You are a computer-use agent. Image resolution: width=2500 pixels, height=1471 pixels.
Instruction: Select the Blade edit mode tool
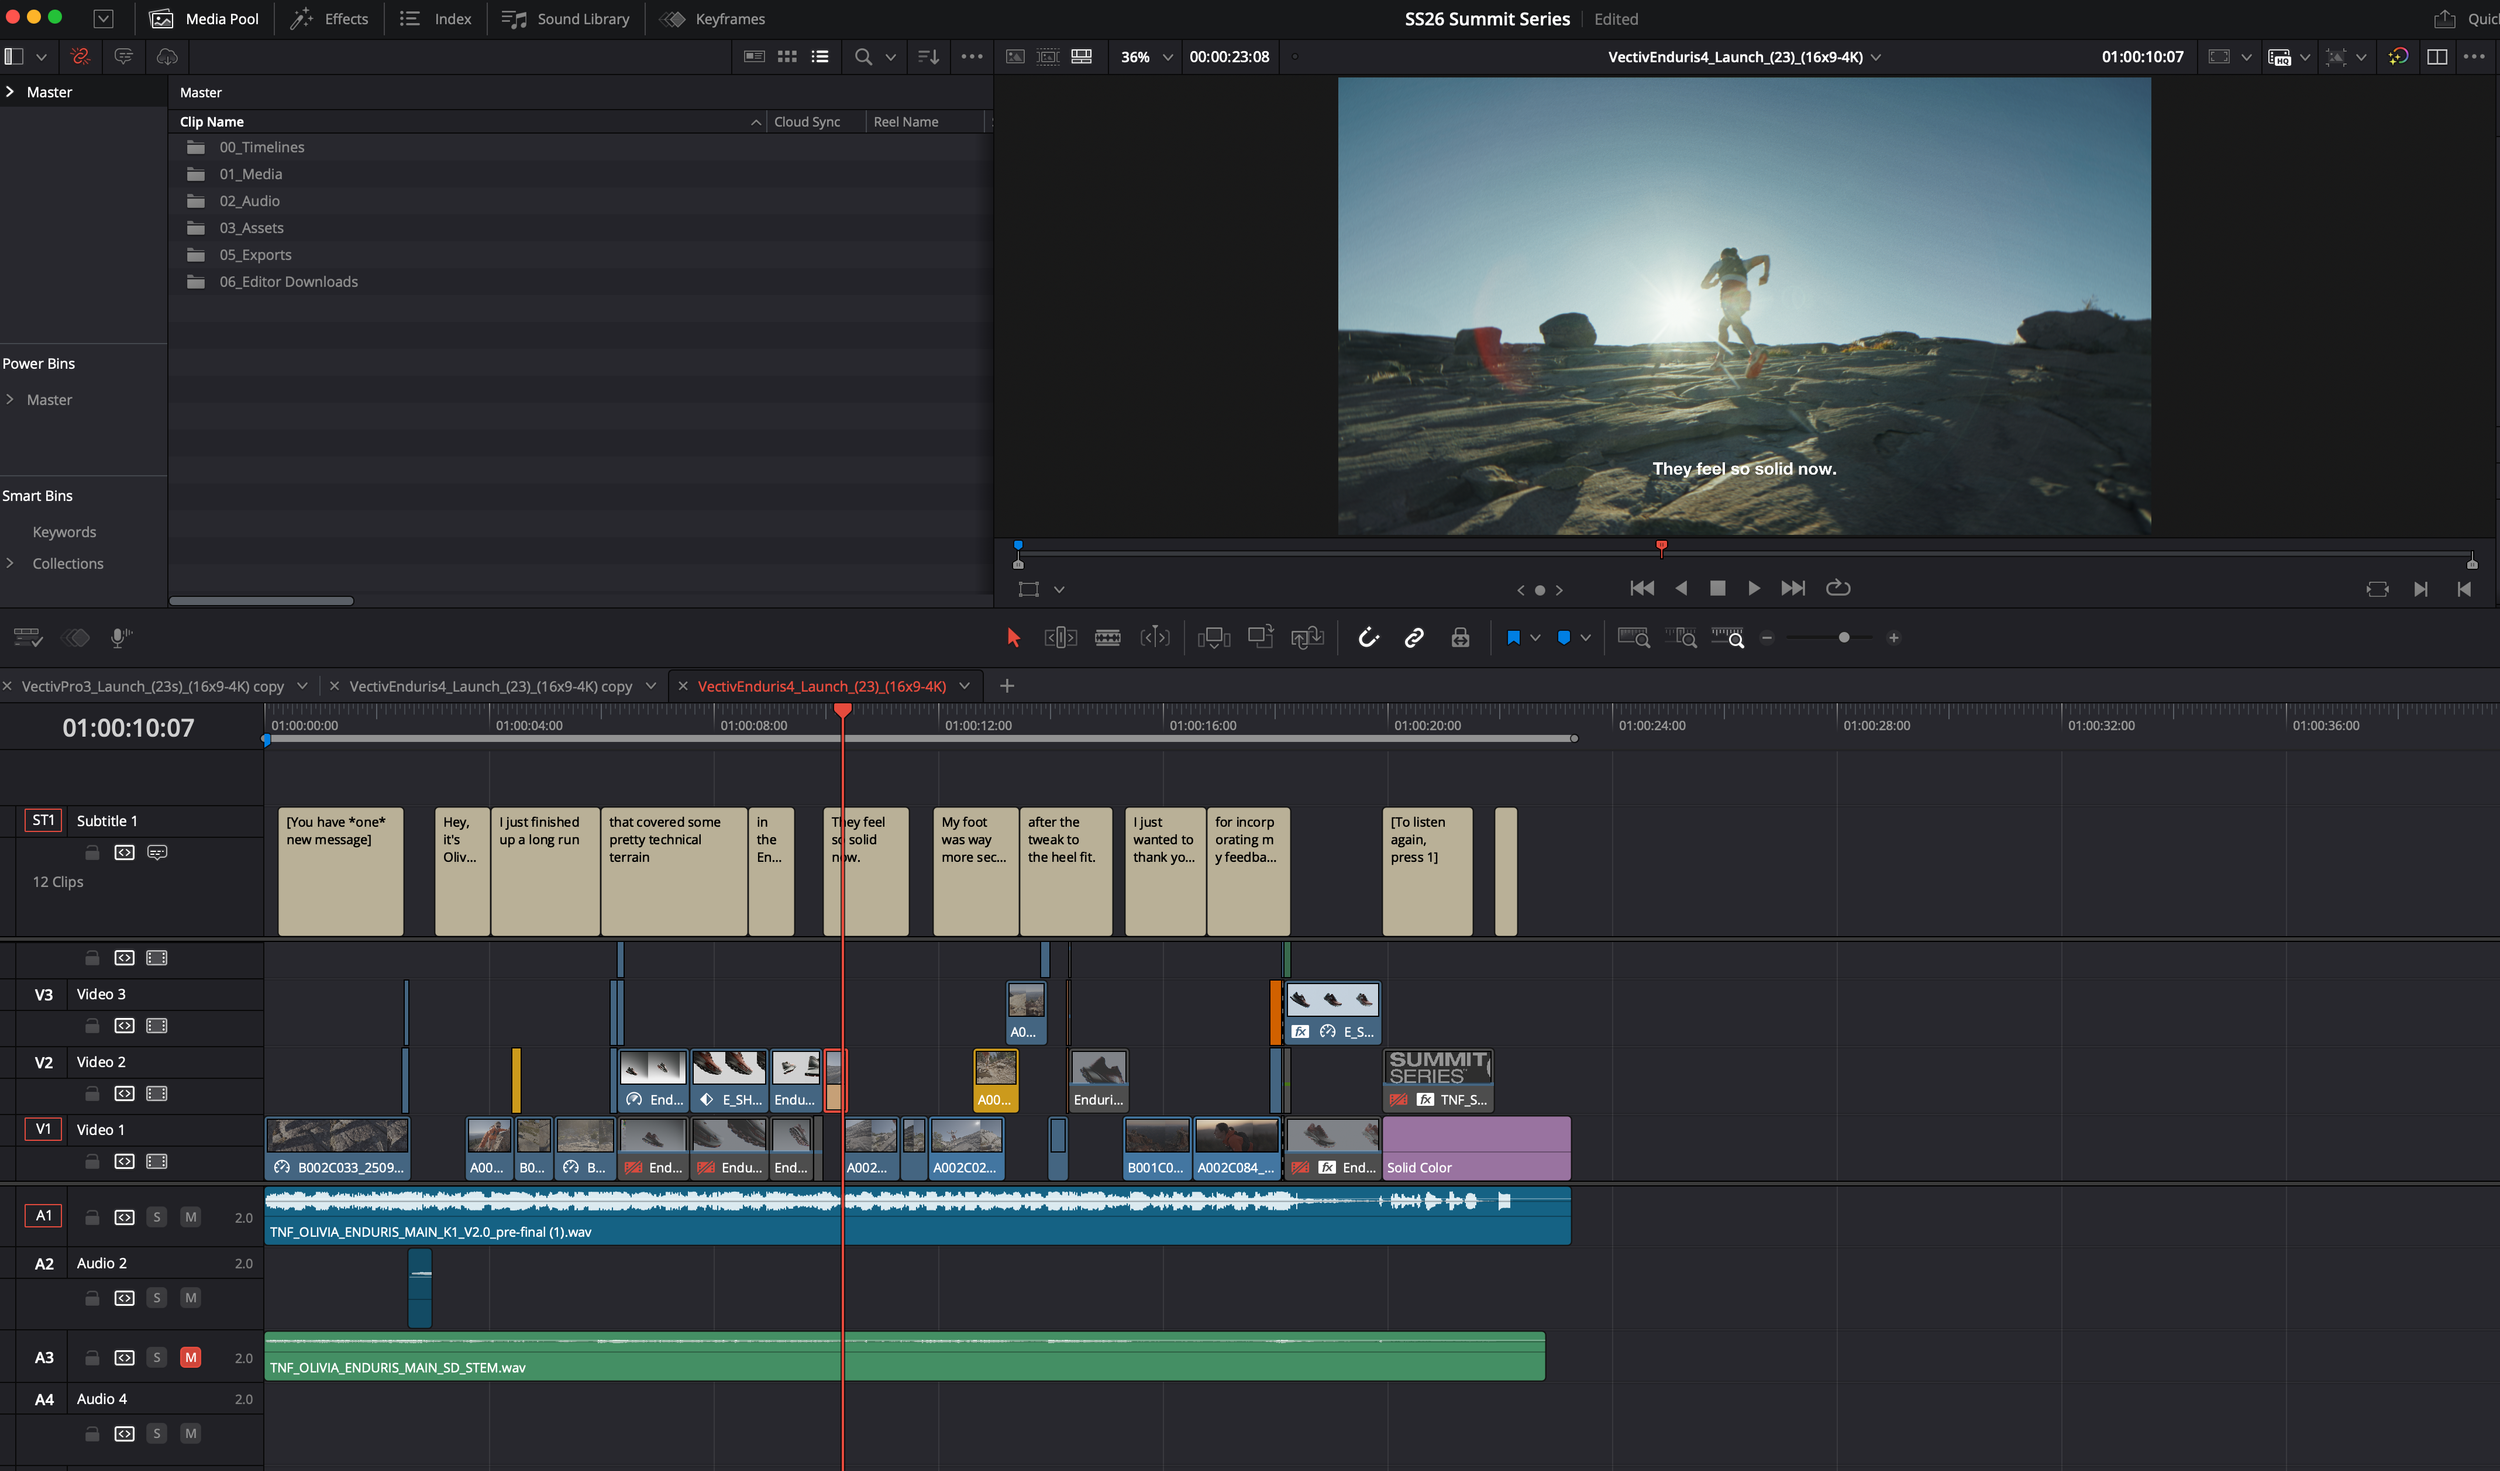tap(1107, 638)
